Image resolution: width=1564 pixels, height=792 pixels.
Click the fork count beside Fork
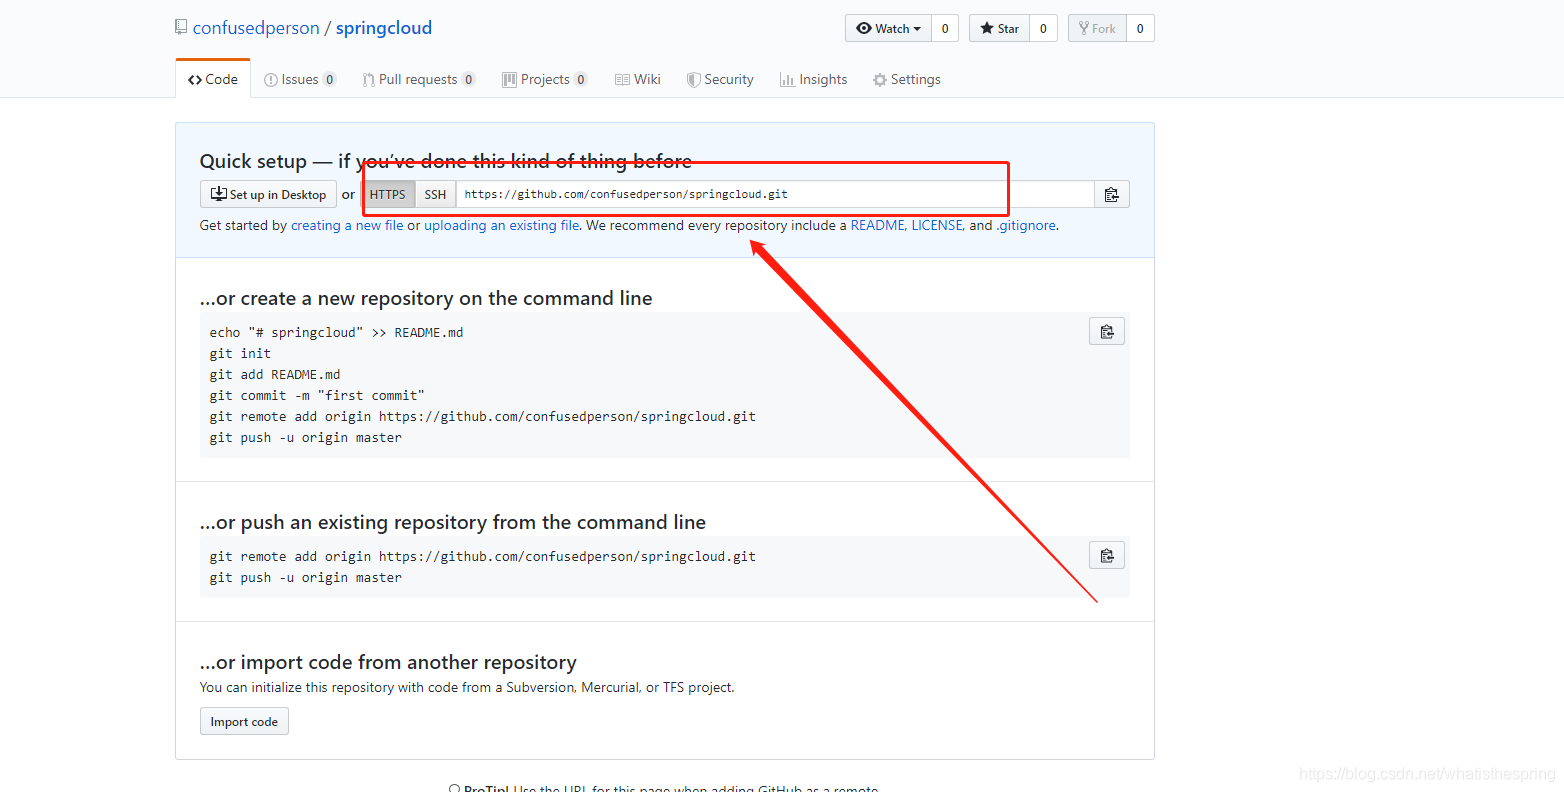[x=1140, y=28]
